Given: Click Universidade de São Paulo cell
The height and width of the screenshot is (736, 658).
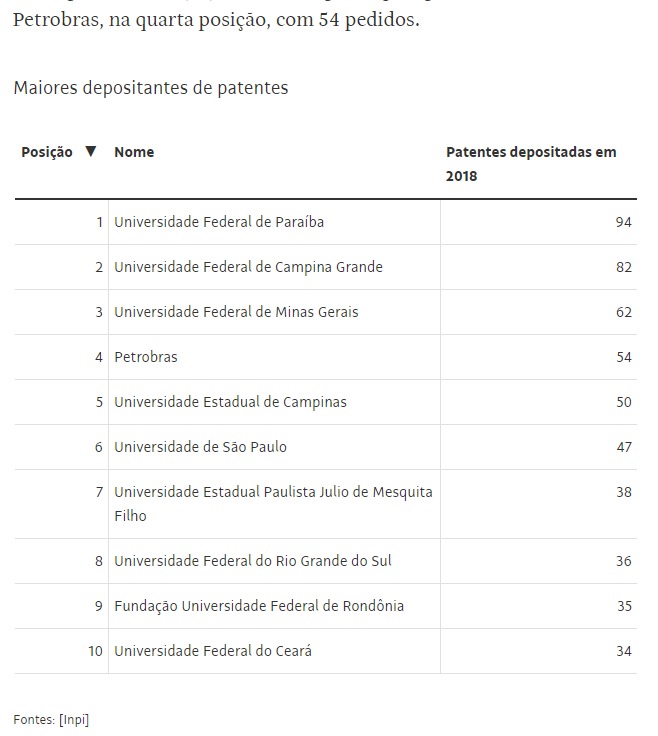Looking at the screenshot, I should pyautogui.click(x=200, y=447).
